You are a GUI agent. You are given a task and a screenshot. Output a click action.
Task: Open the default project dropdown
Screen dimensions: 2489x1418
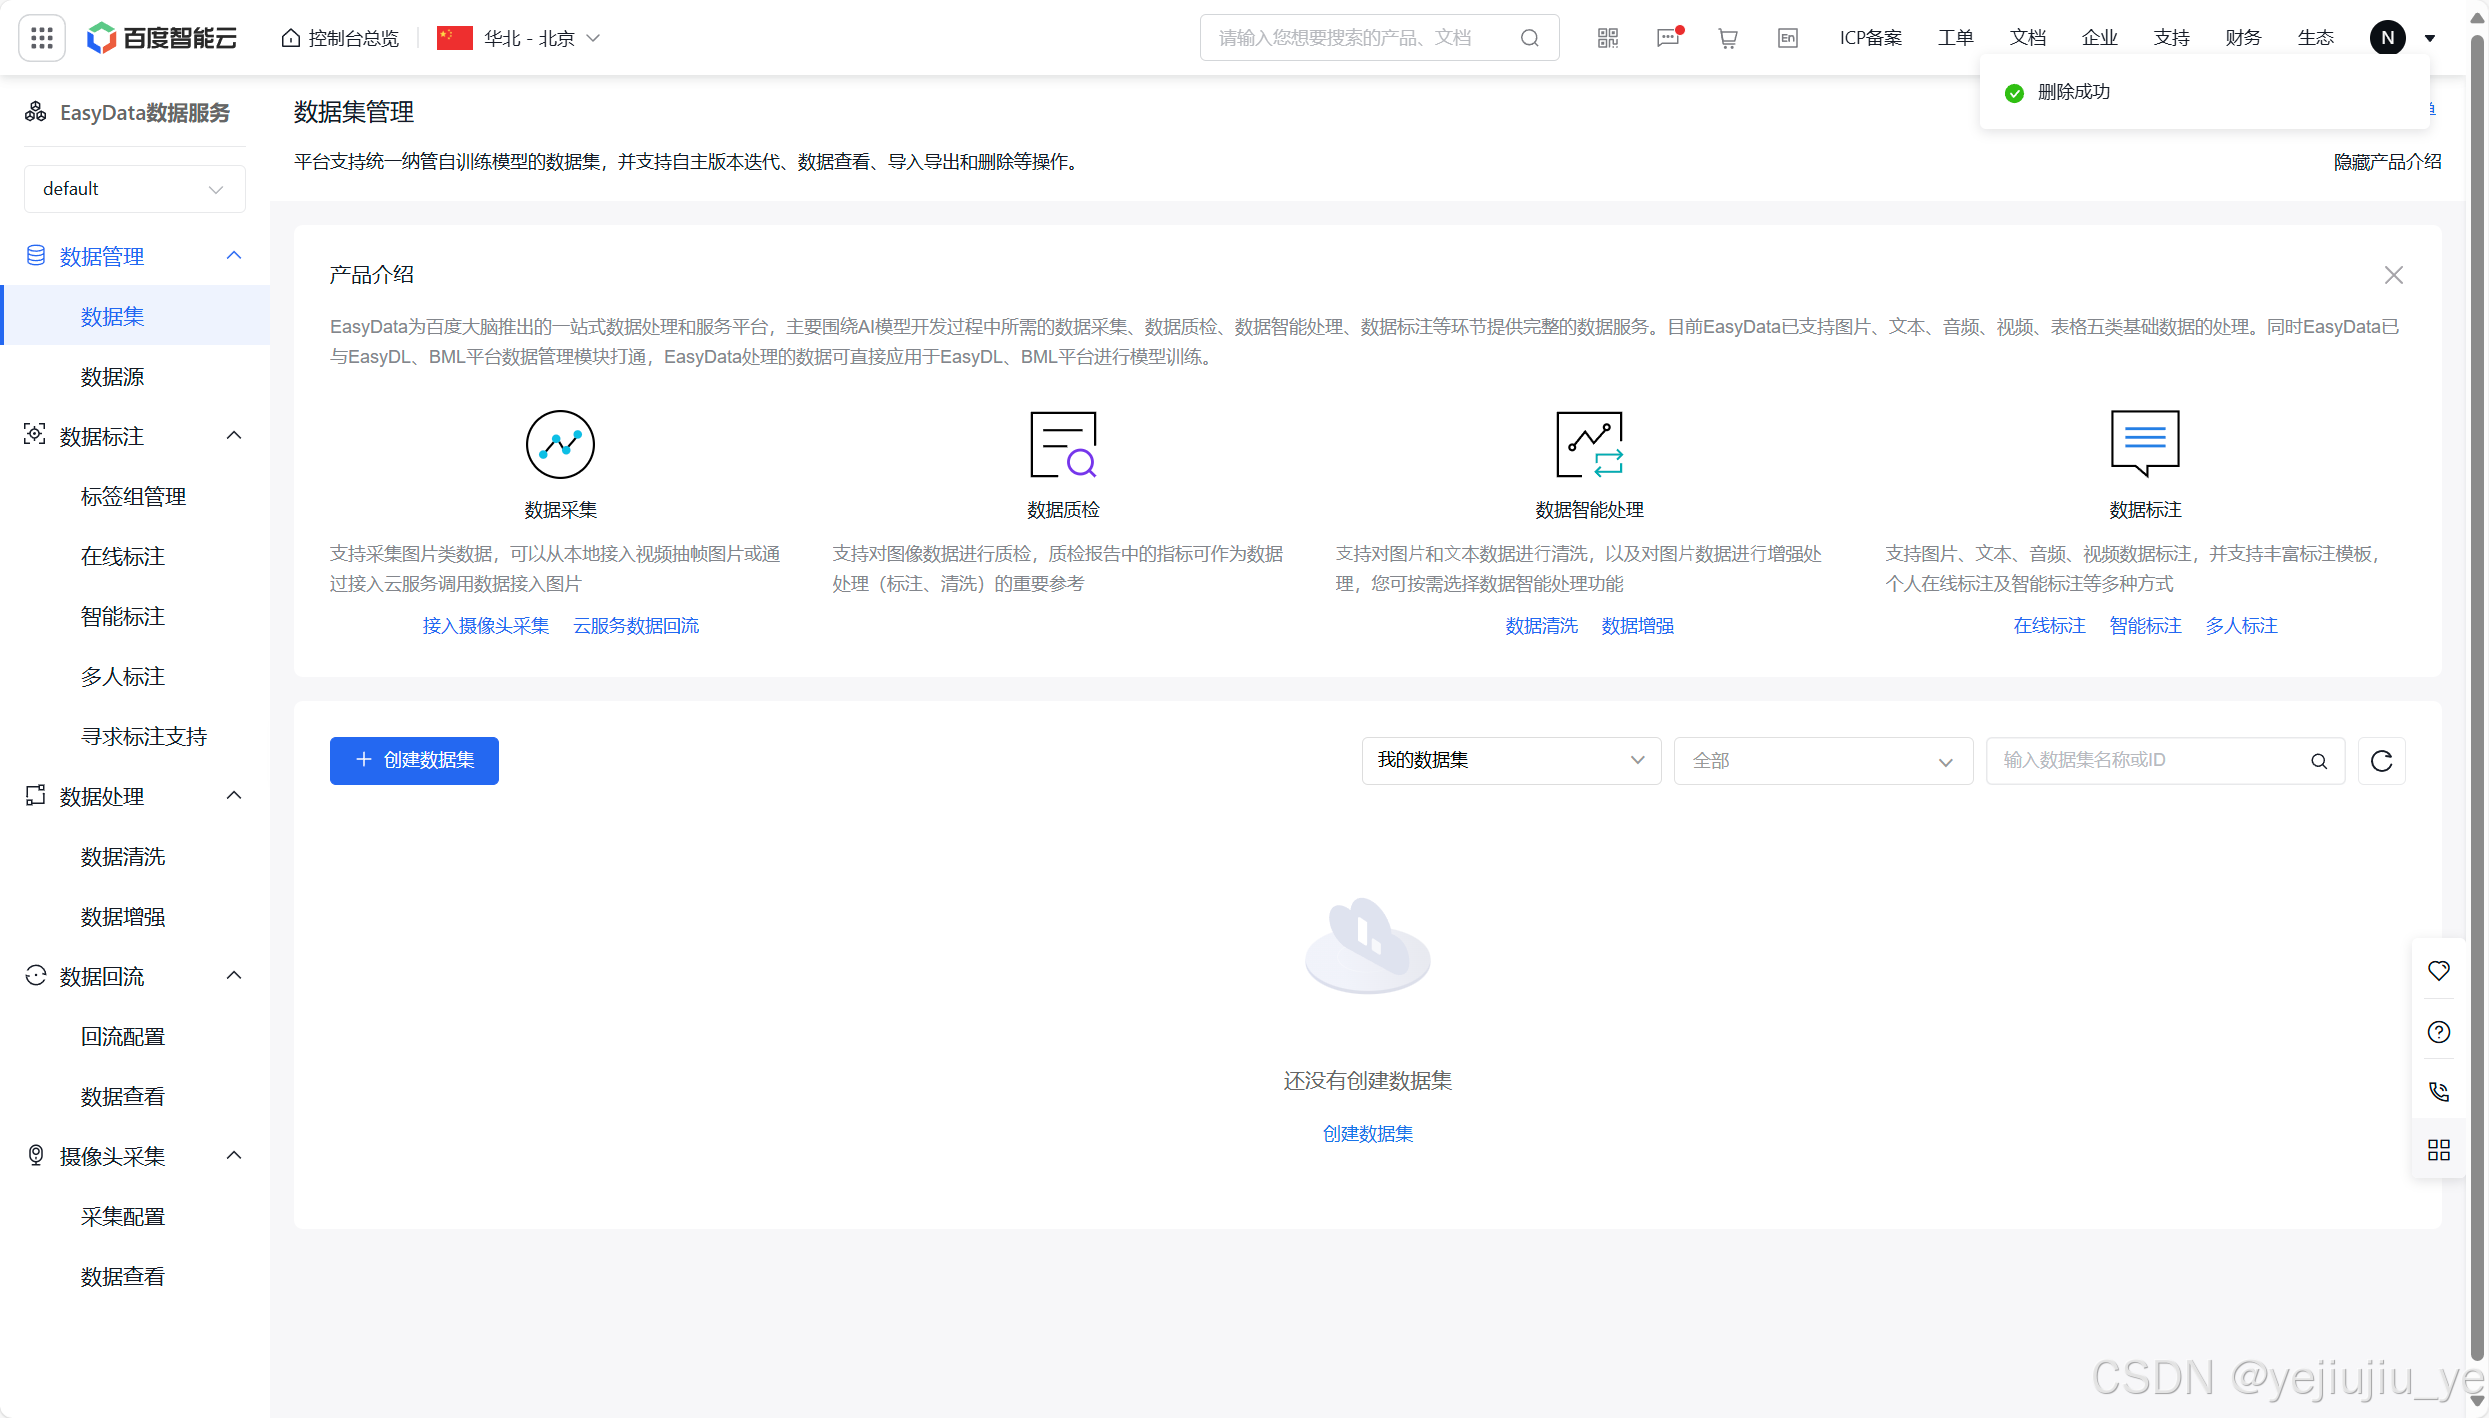pos(134,189)
